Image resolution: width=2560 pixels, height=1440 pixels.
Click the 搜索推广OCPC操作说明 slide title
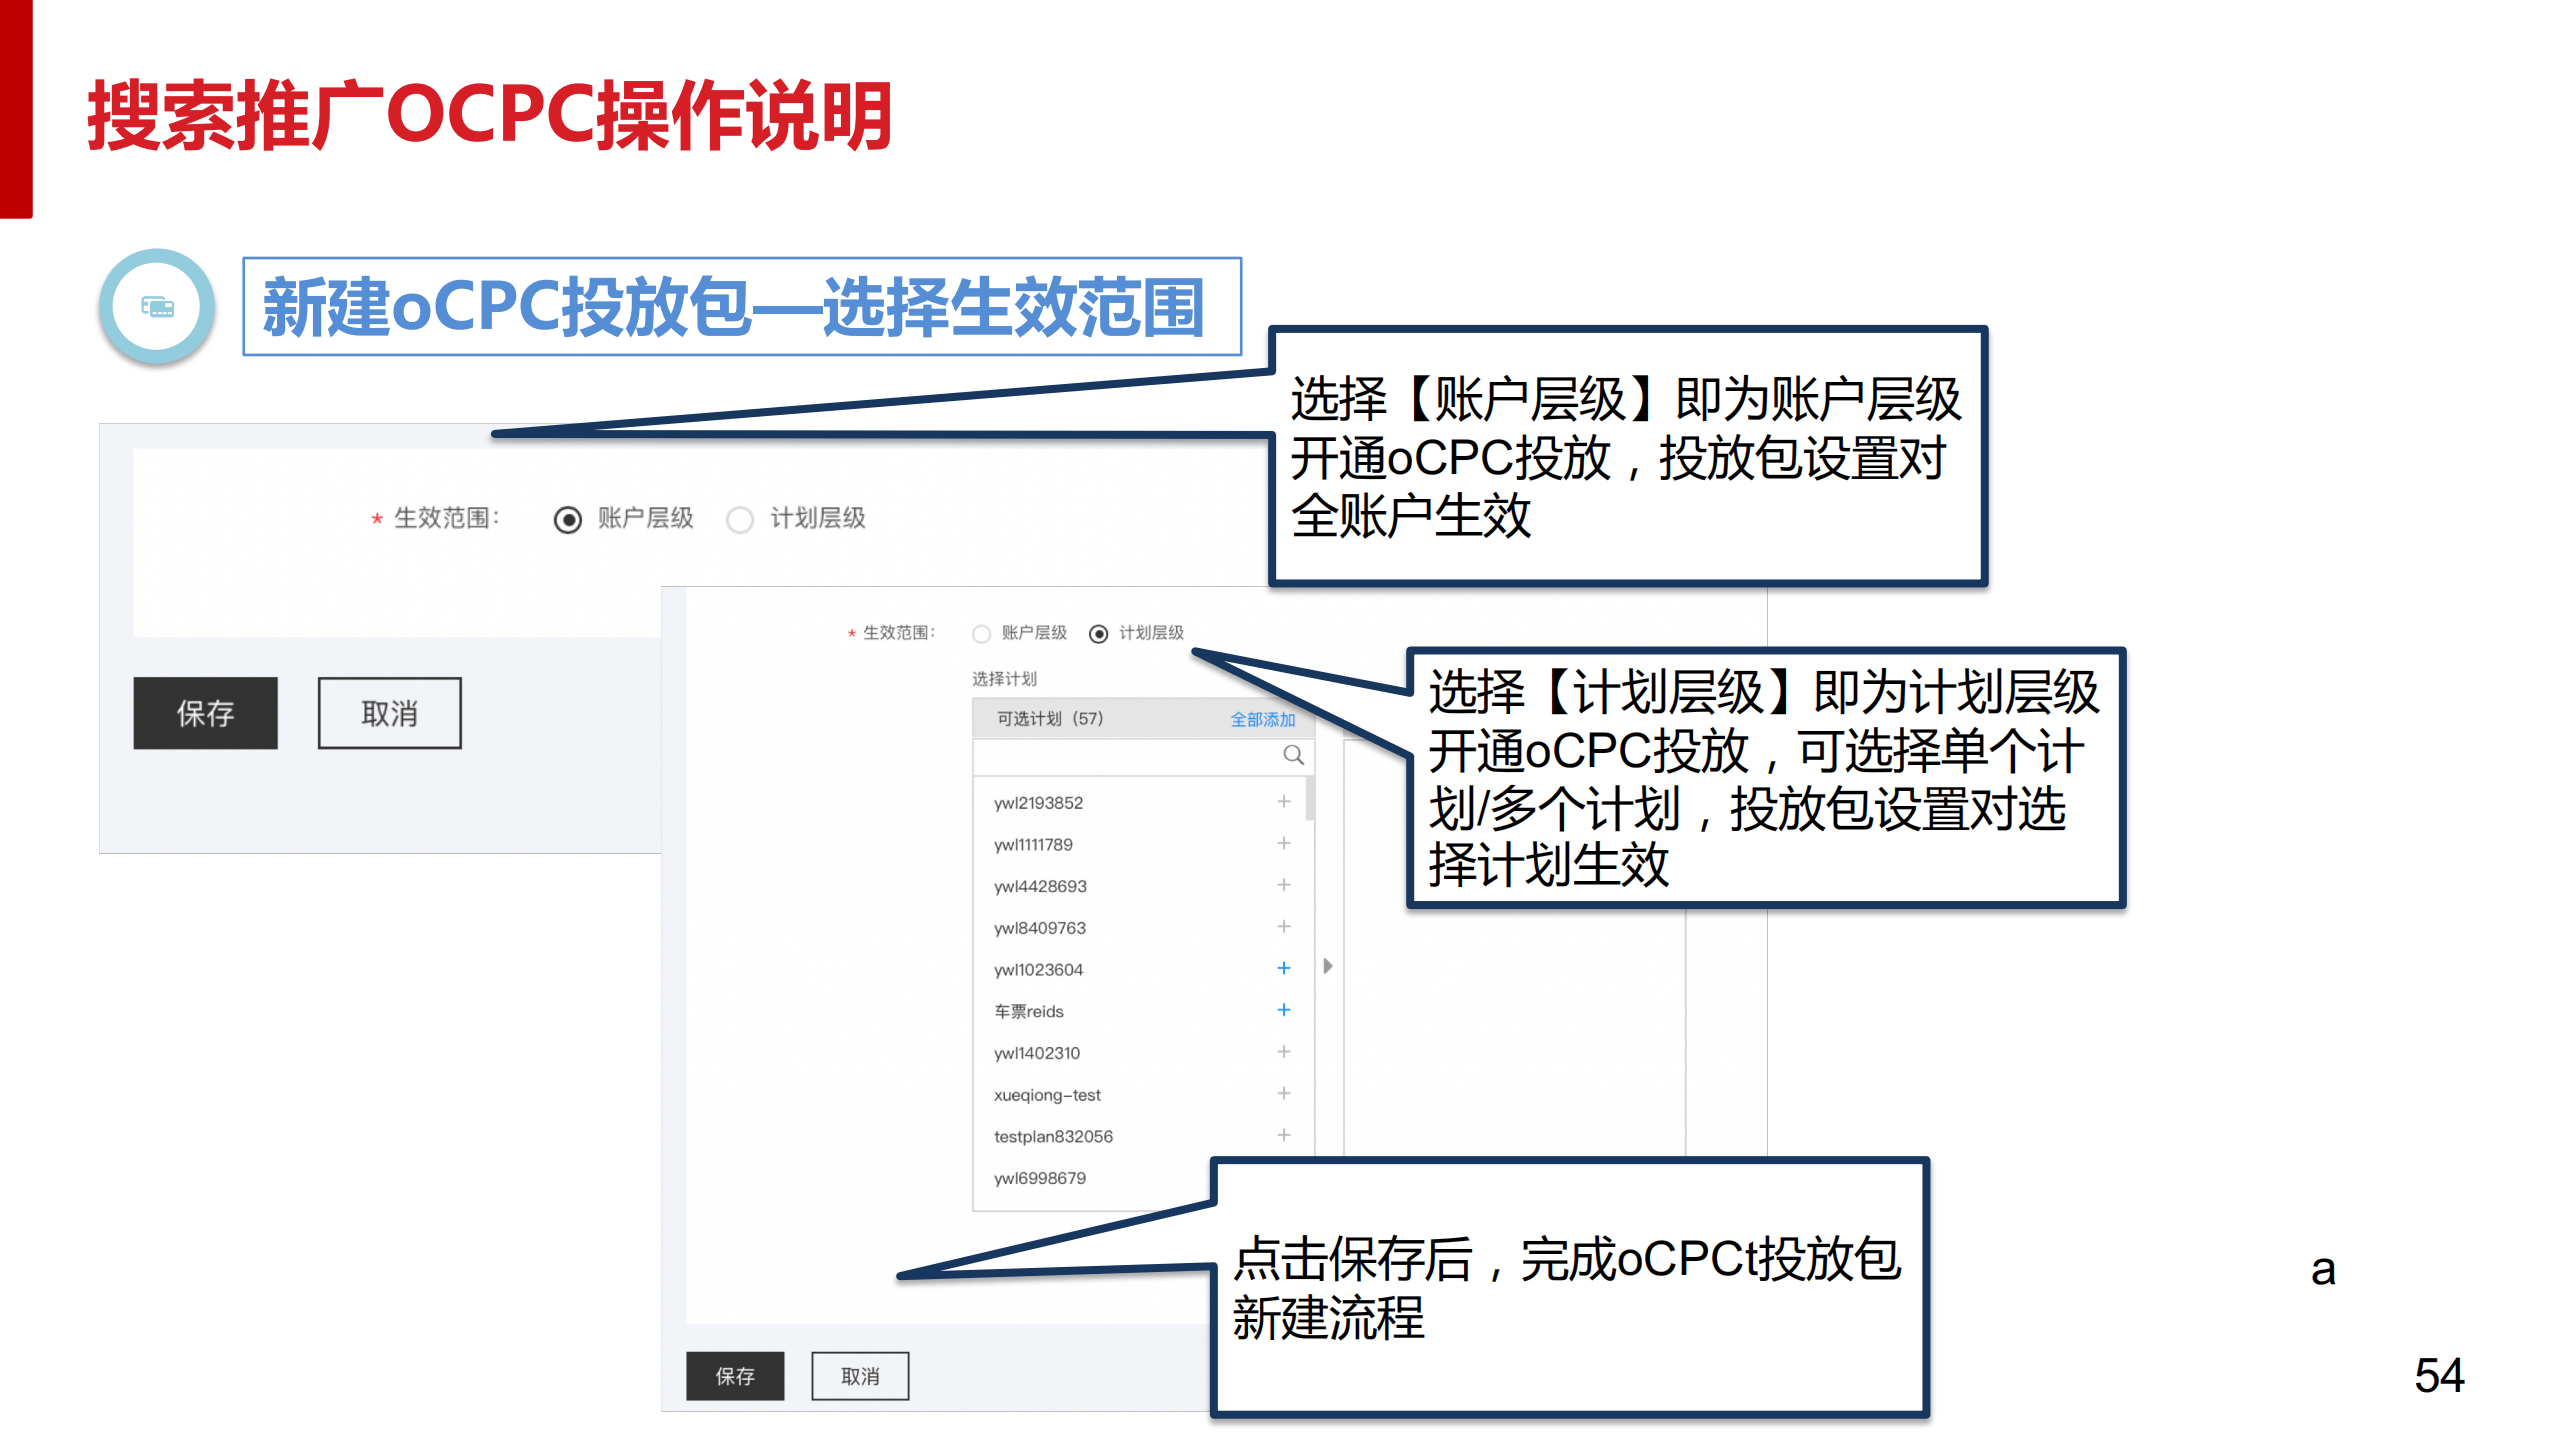490,116
